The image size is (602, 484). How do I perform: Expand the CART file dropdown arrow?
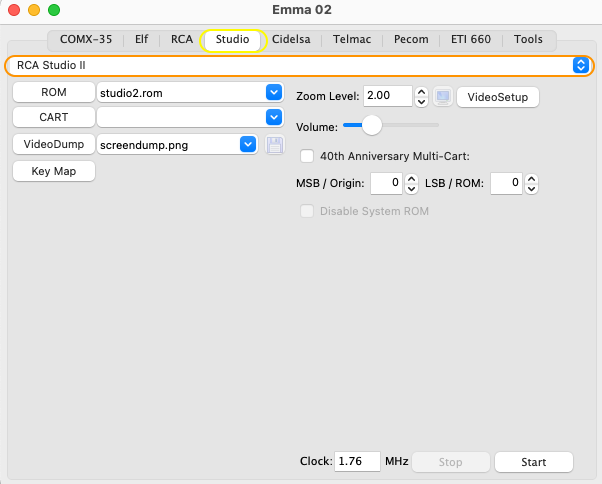[x=274, y=117]
